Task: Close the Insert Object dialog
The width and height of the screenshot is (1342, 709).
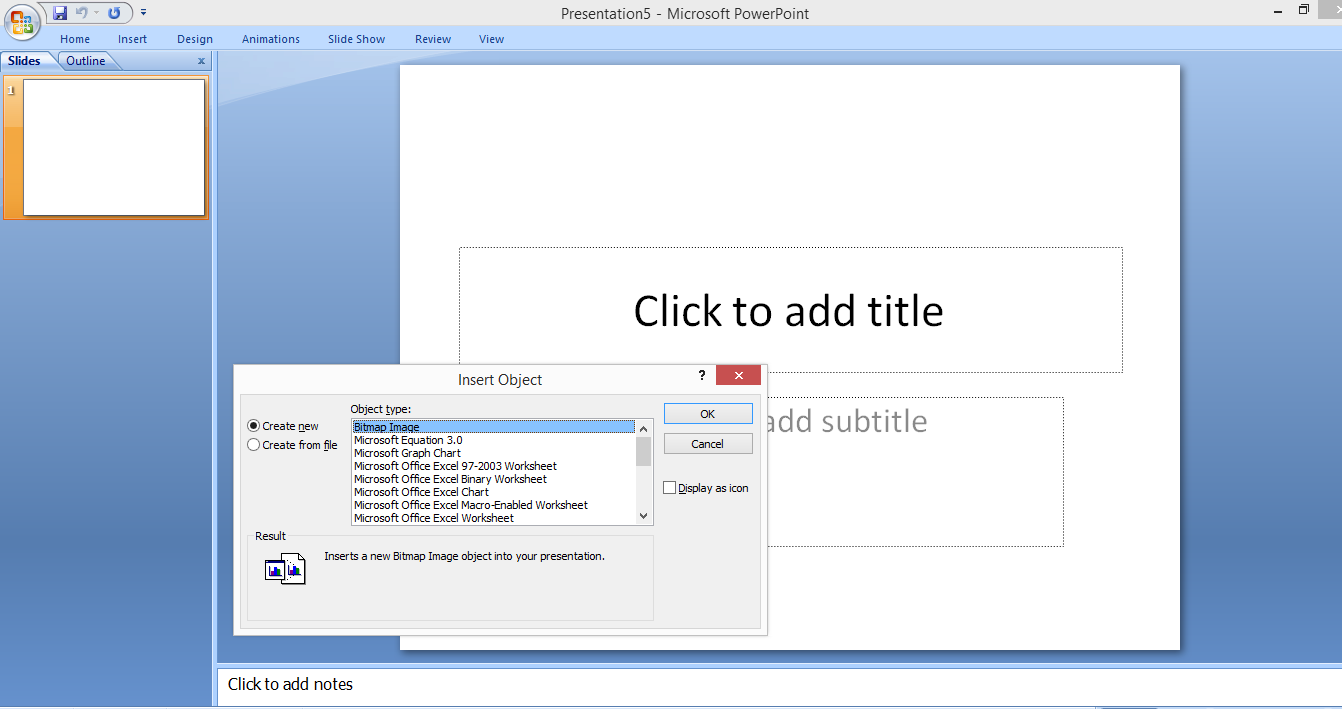Action: point(738,375)
